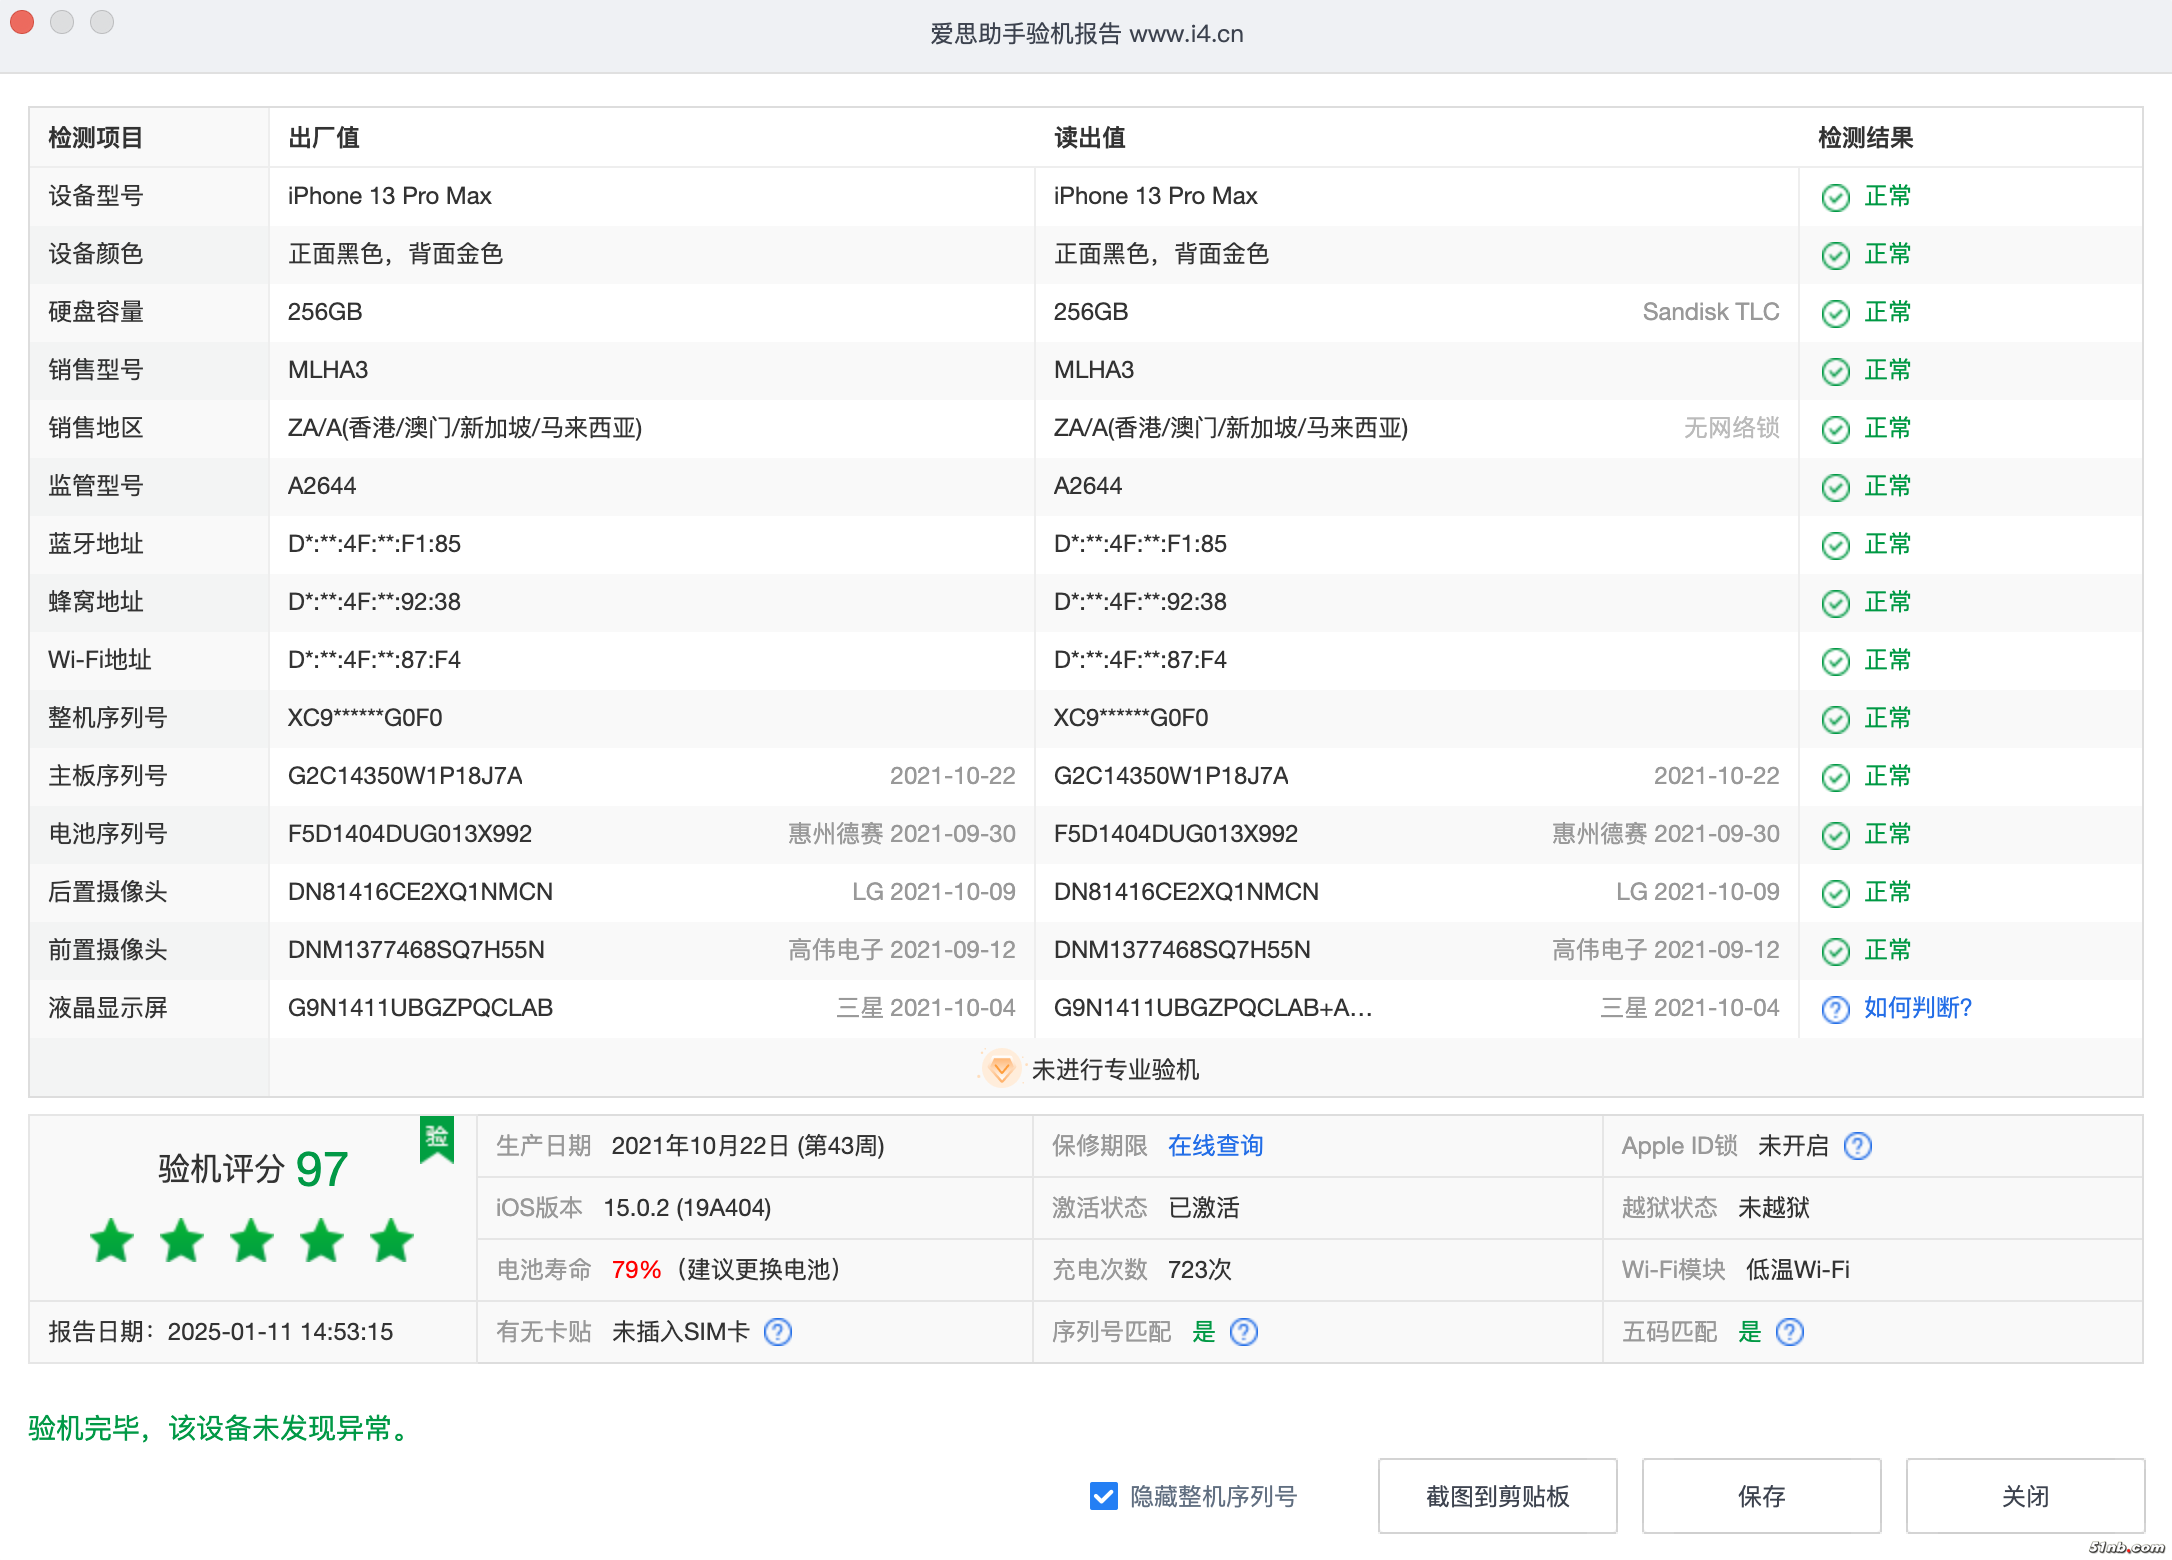The height and width of the screenshot is (1560, 2172).
Task: Click the five-star rating display
Action: (x=251, y=1241)
